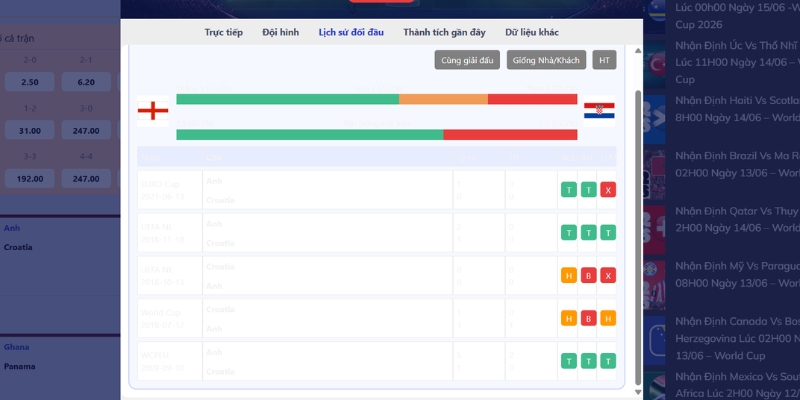
Task: Click middle T badge in WCPEU 2009-09-10 row
Action: coord(588,361)
